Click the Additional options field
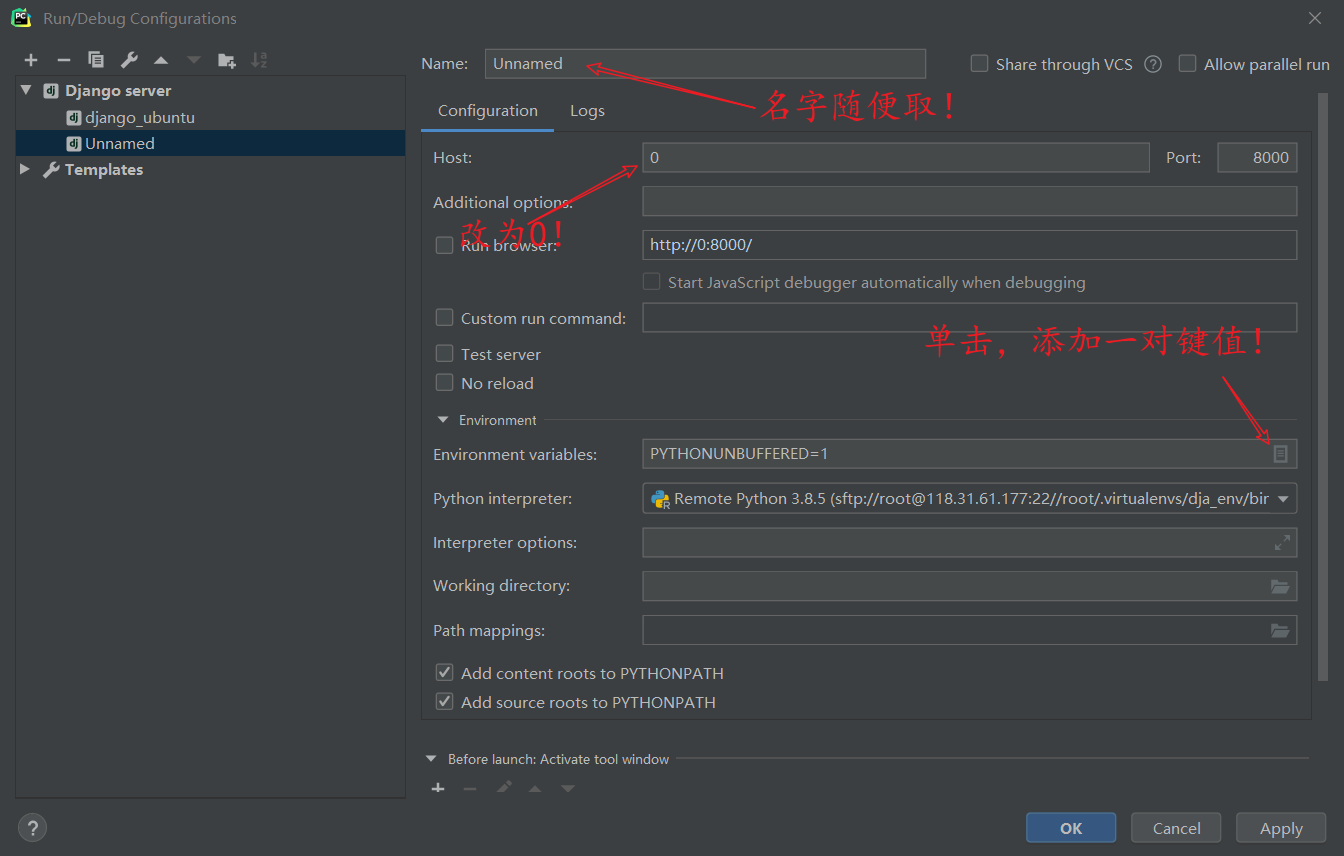 pyautogui.click(x=969, y=201)
